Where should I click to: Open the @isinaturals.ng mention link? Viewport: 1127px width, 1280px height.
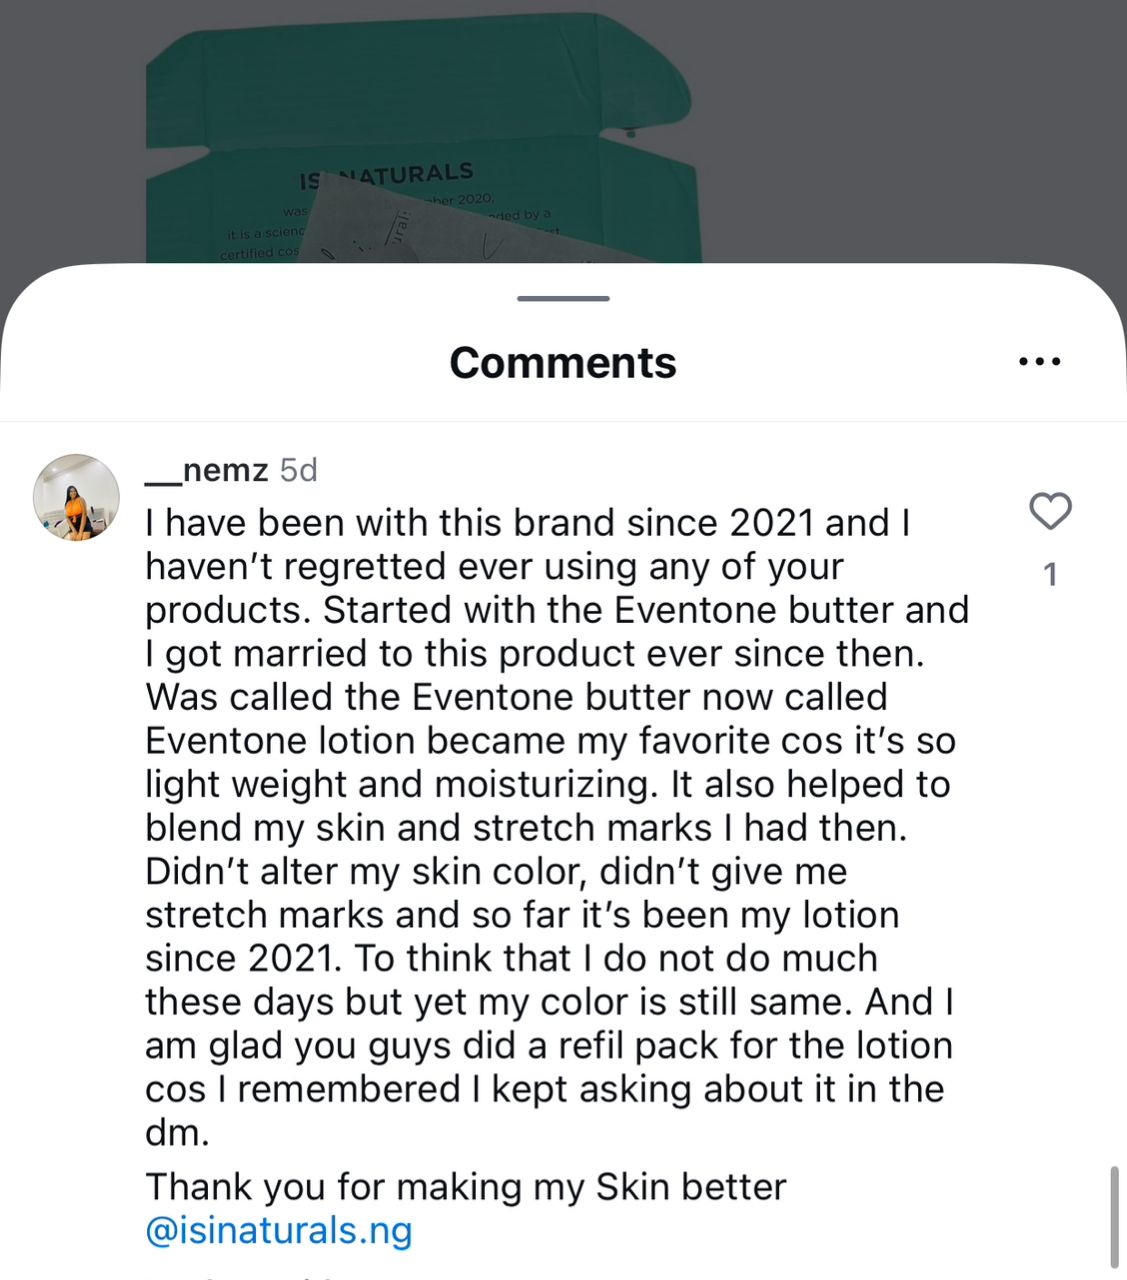(x=279, y=1230)
